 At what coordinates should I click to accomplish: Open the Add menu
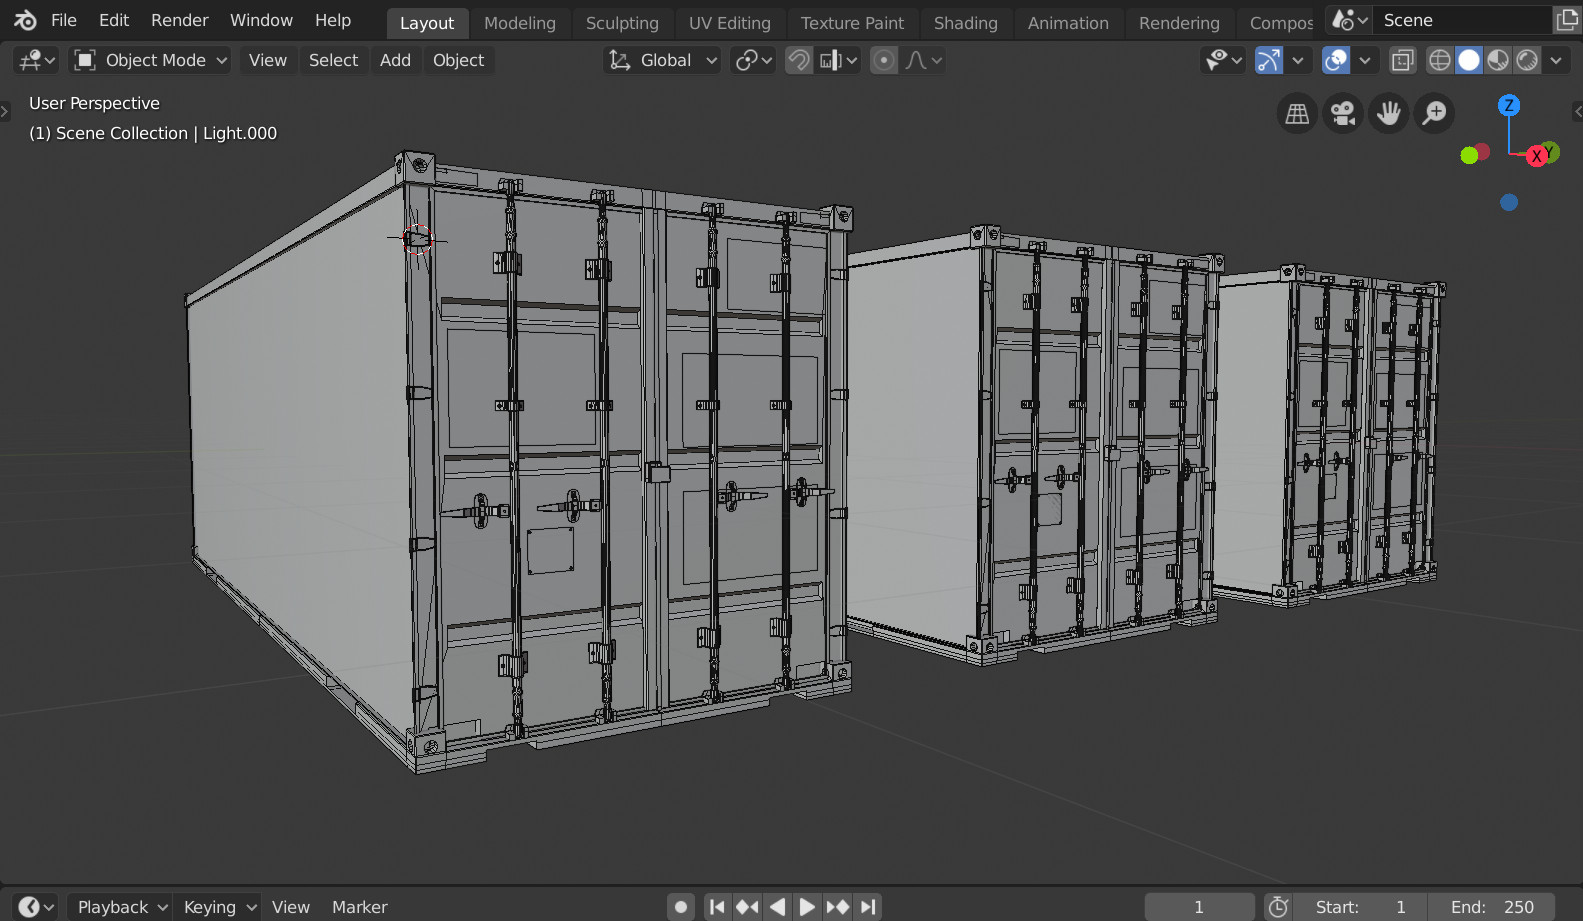(395, 60)
